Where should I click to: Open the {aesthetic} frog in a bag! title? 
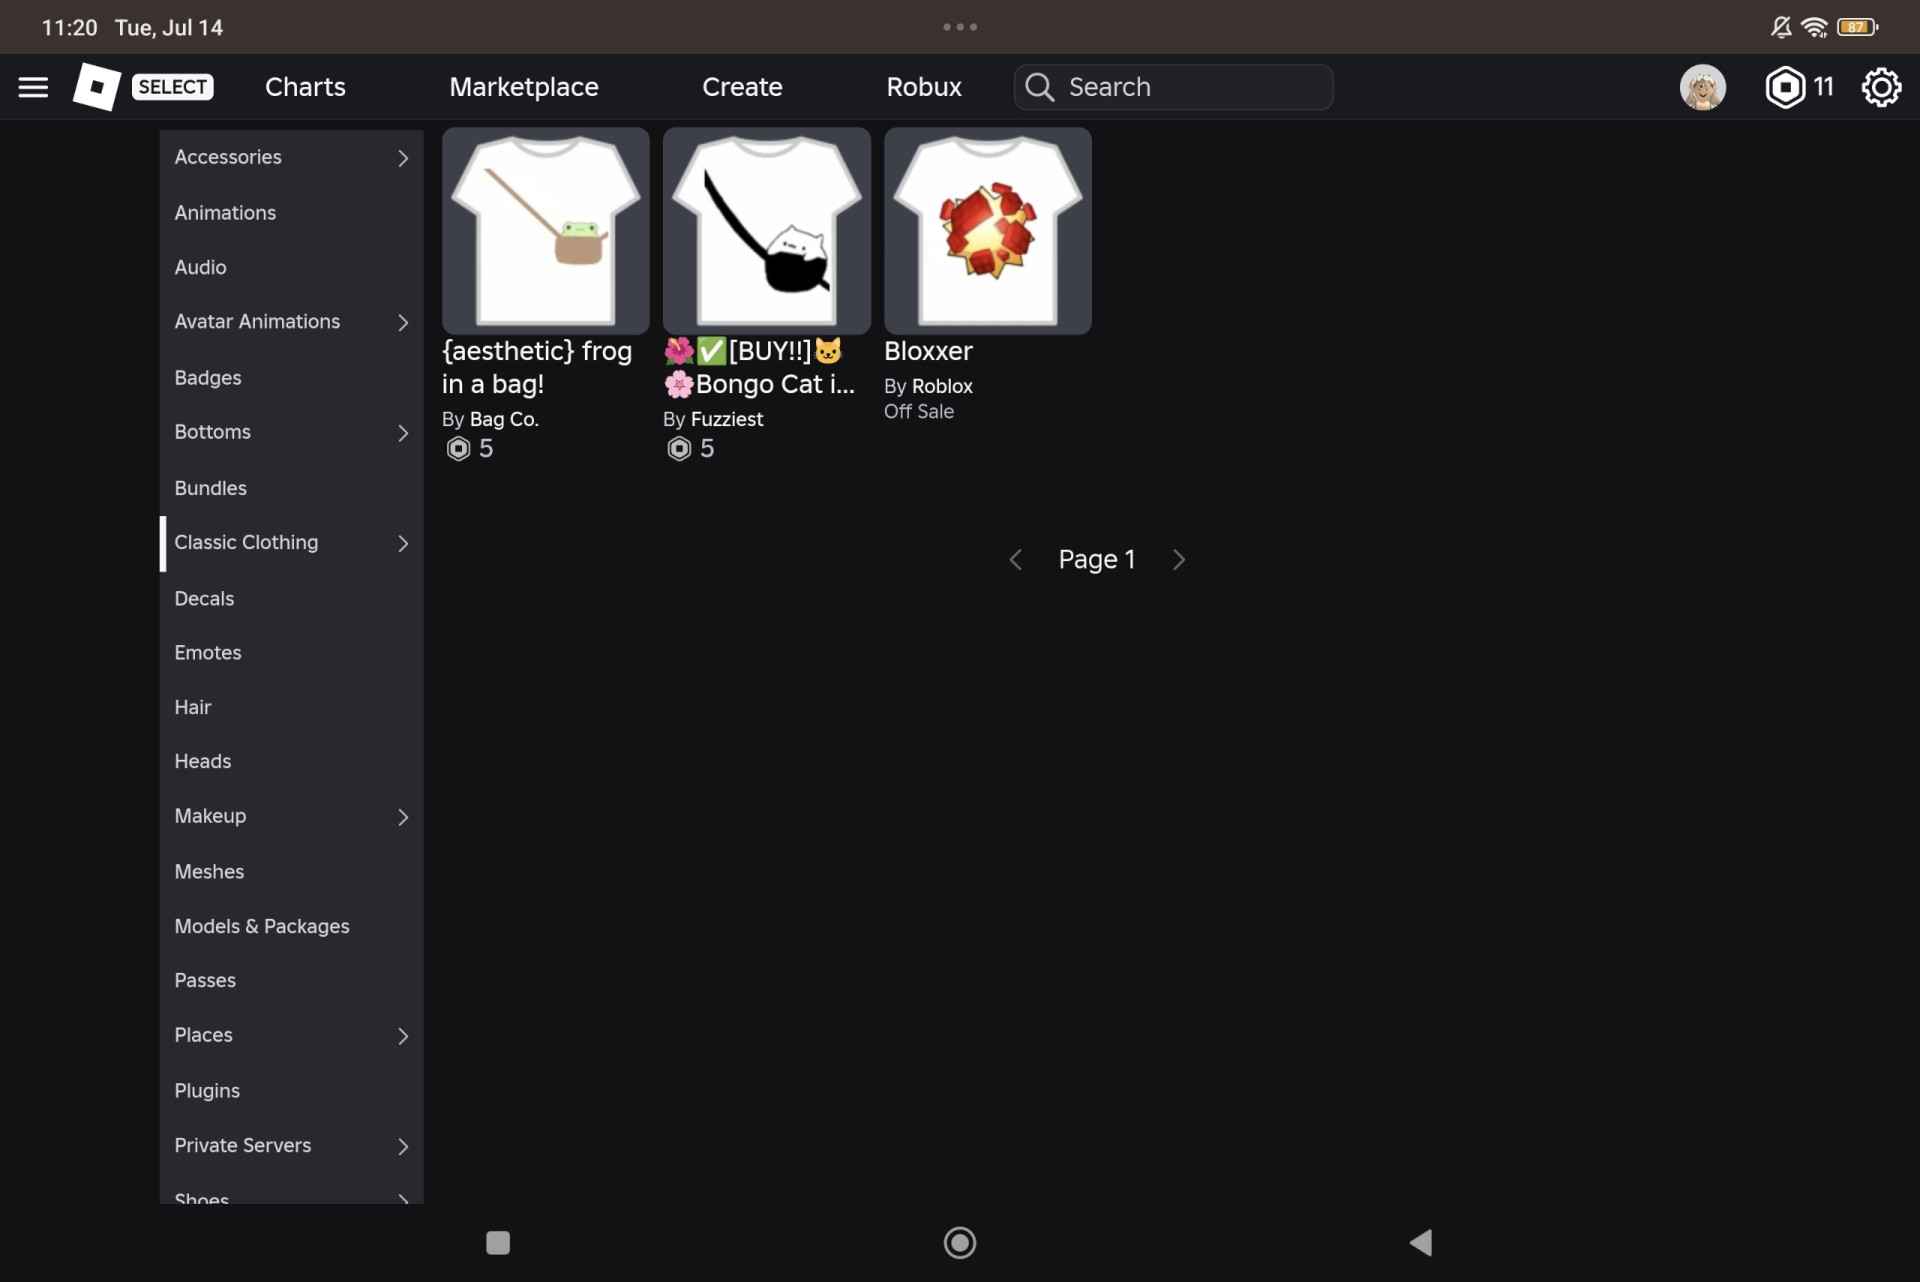pyautogui.click(x=537, y=367)
